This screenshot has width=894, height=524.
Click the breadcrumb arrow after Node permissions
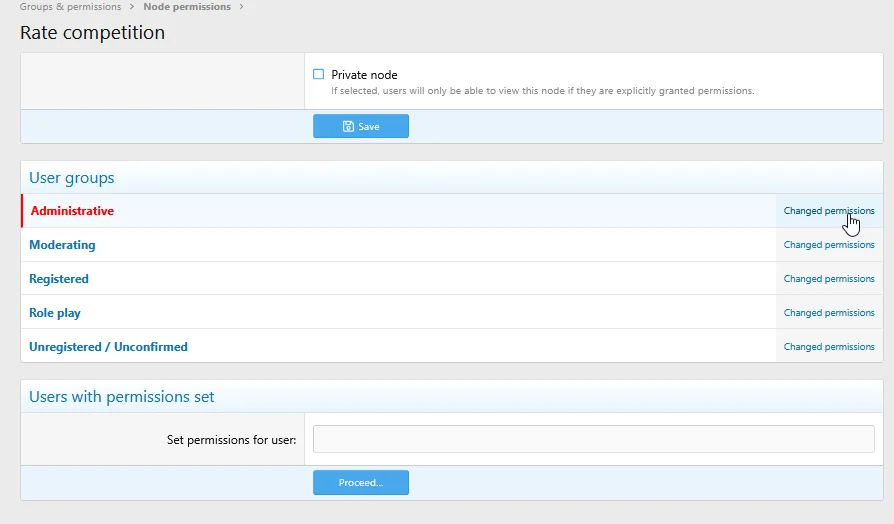tap(241, 7)
